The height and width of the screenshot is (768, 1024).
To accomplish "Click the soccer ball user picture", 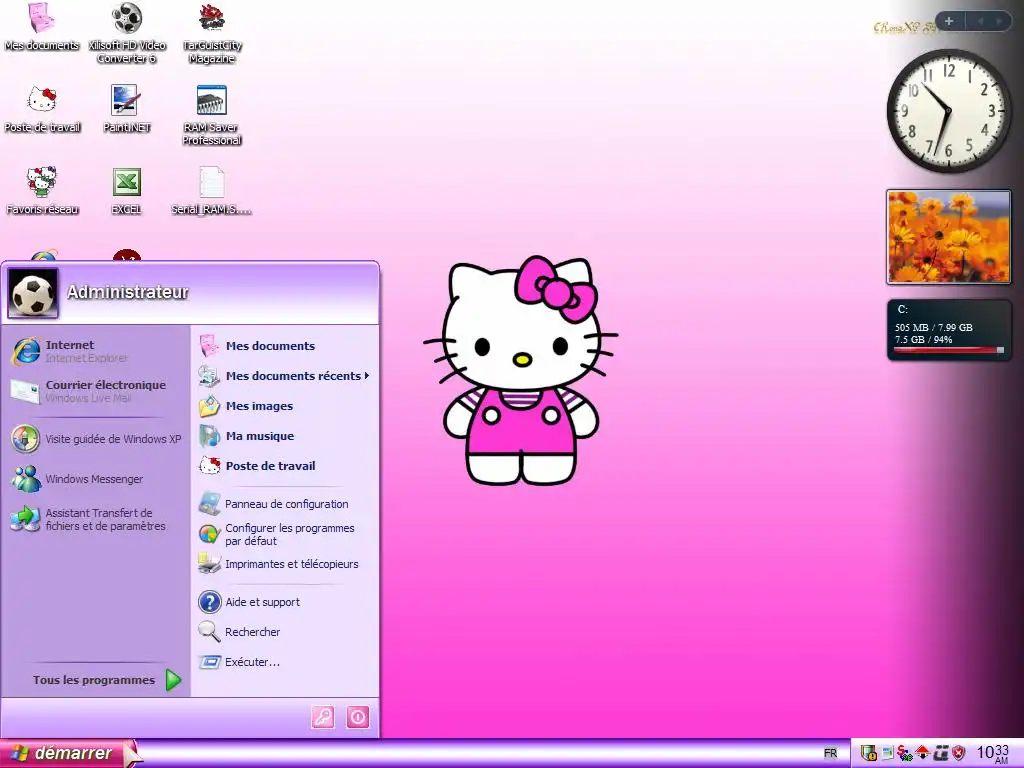I will pos(33,293).
